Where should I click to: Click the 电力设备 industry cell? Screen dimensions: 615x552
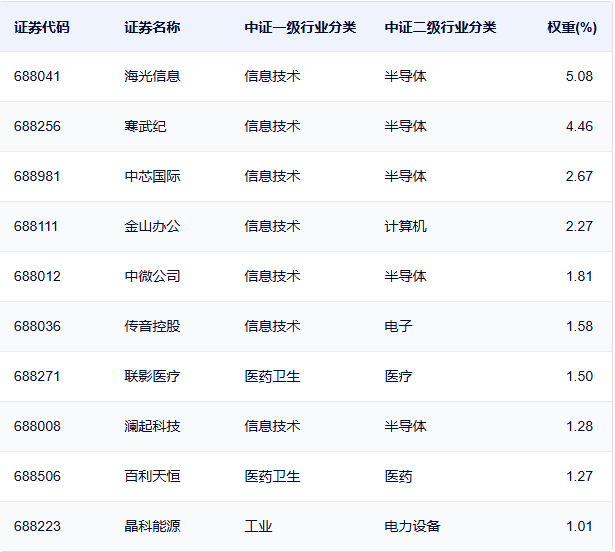point(412,526)
